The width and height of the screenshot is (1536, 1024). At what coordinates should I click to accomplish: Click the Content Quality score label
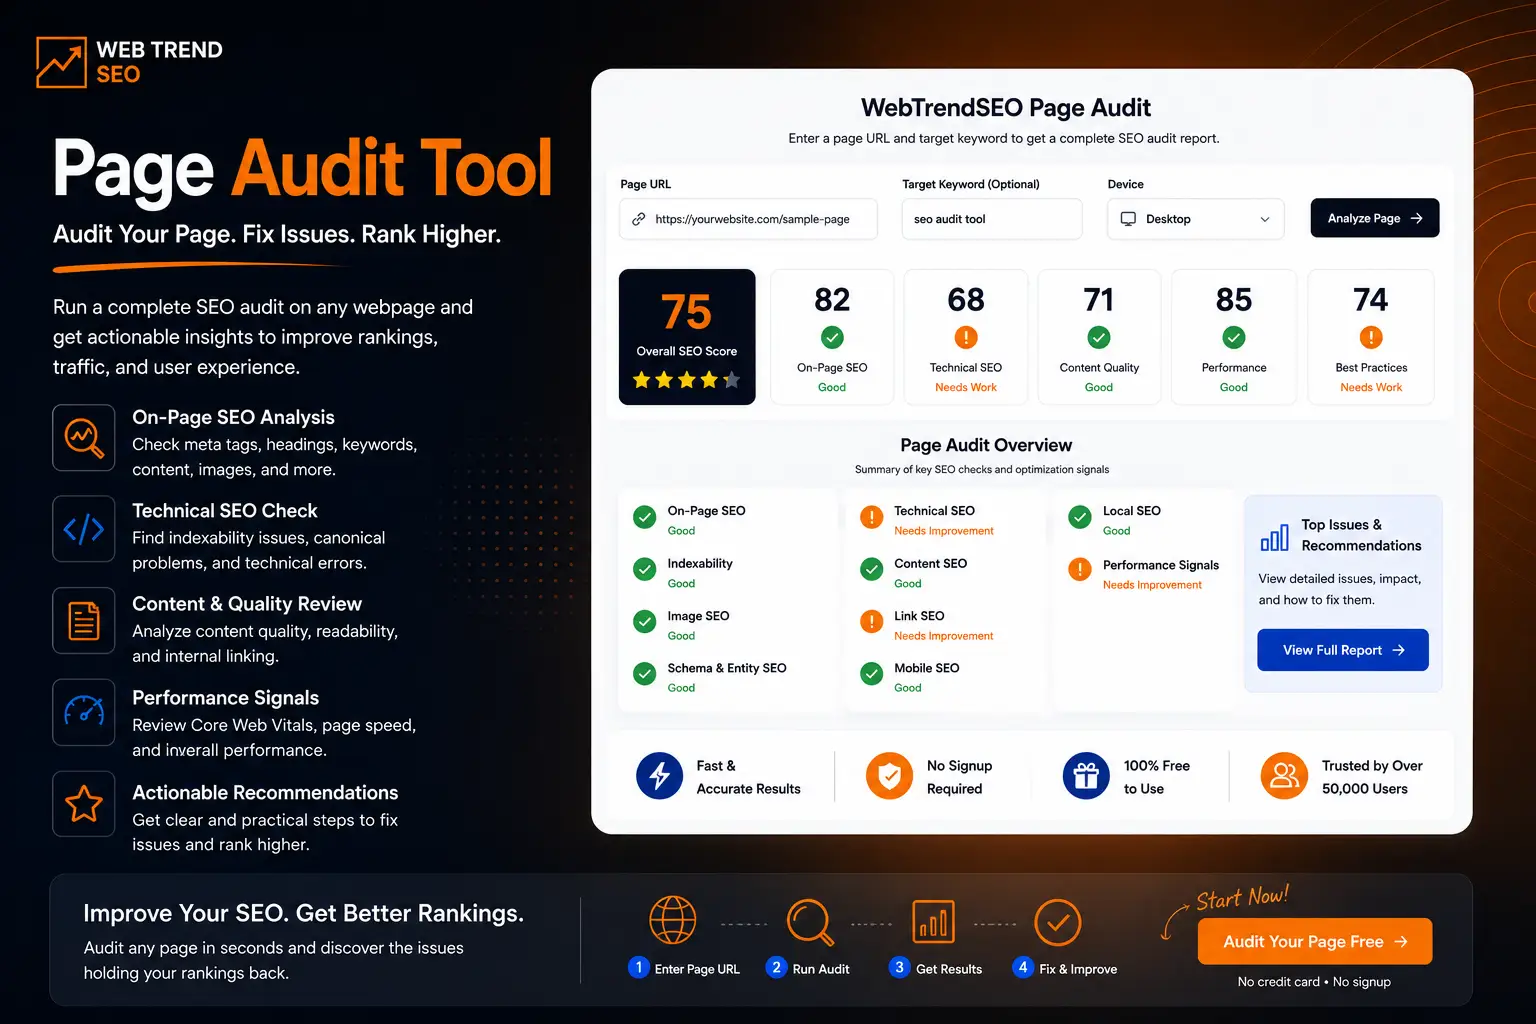point(1099,368)
